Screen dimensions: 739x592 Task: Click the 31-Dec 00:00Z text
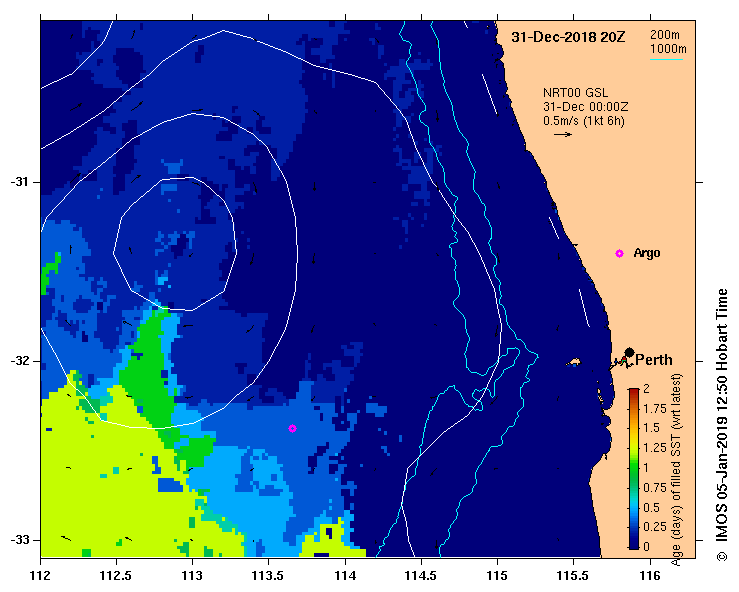[585, 107]
